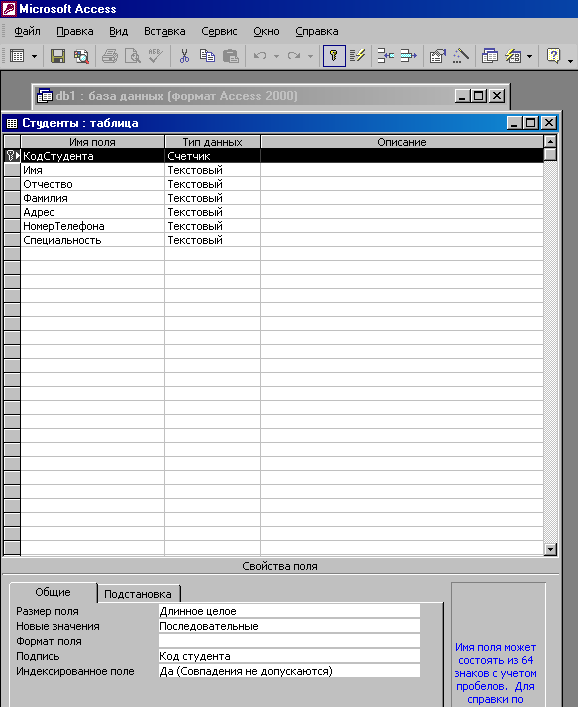Open the Вставка menu
Image resolution: width=578 pixels, height=707 pixels.
[165, 32]
